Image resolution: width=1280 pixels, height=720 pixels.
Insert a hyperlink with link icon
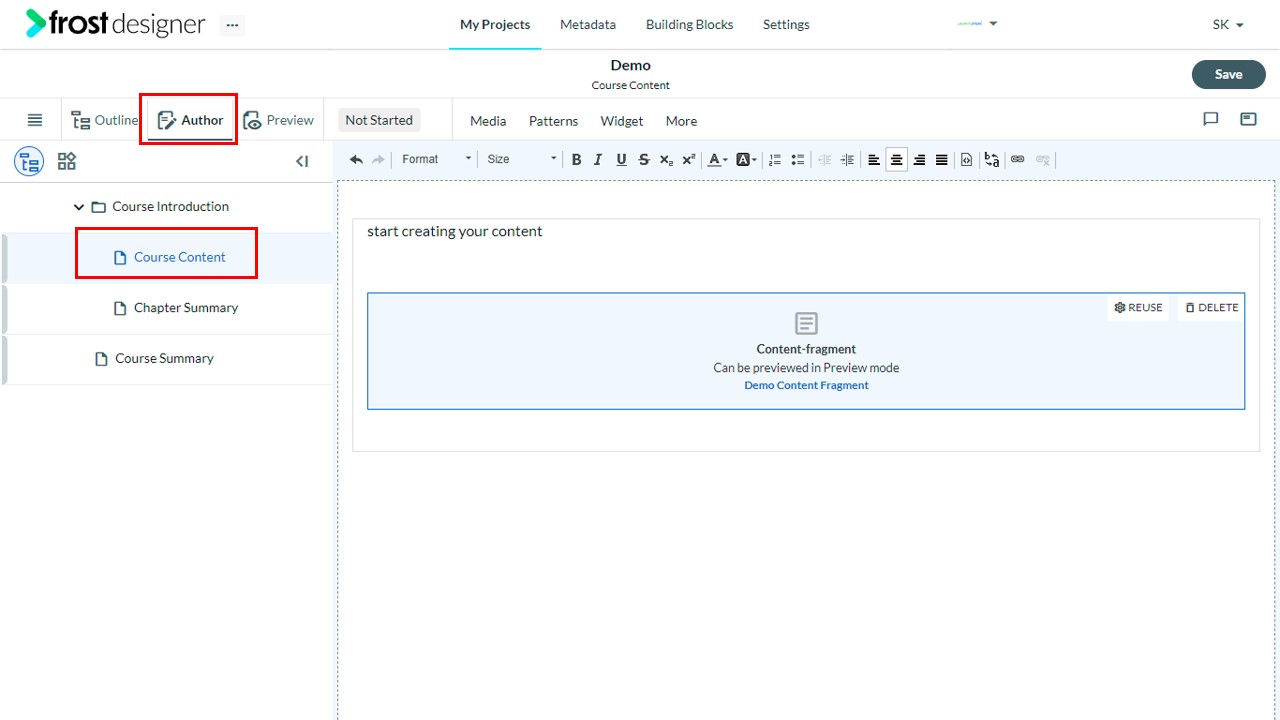[x=1018, y=159]
